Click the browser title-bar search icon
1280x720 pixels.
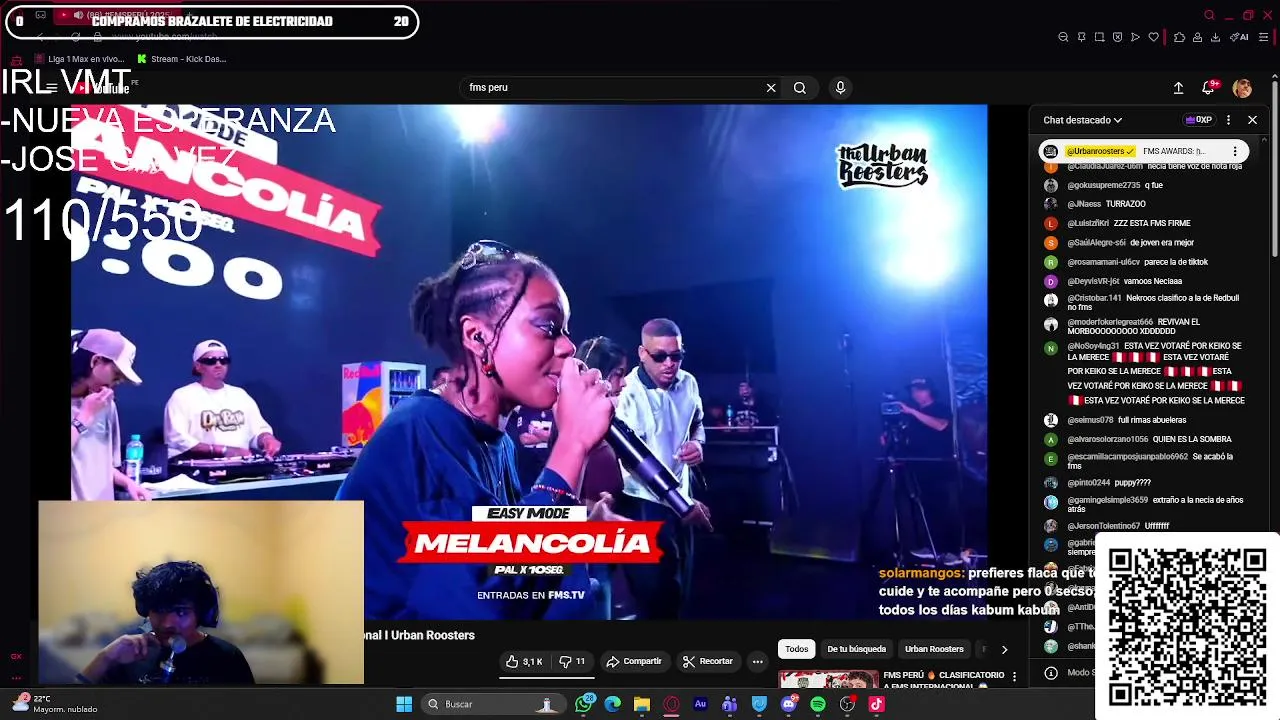1209,15
